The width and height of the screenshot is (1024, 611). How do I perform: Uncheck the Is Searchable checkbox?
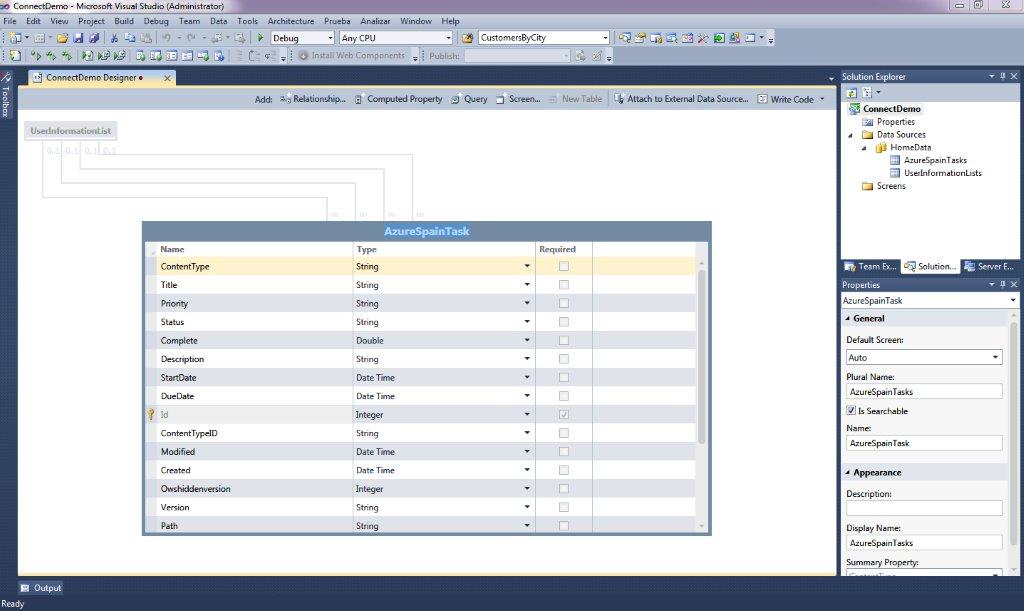click(x=851, y=411)
